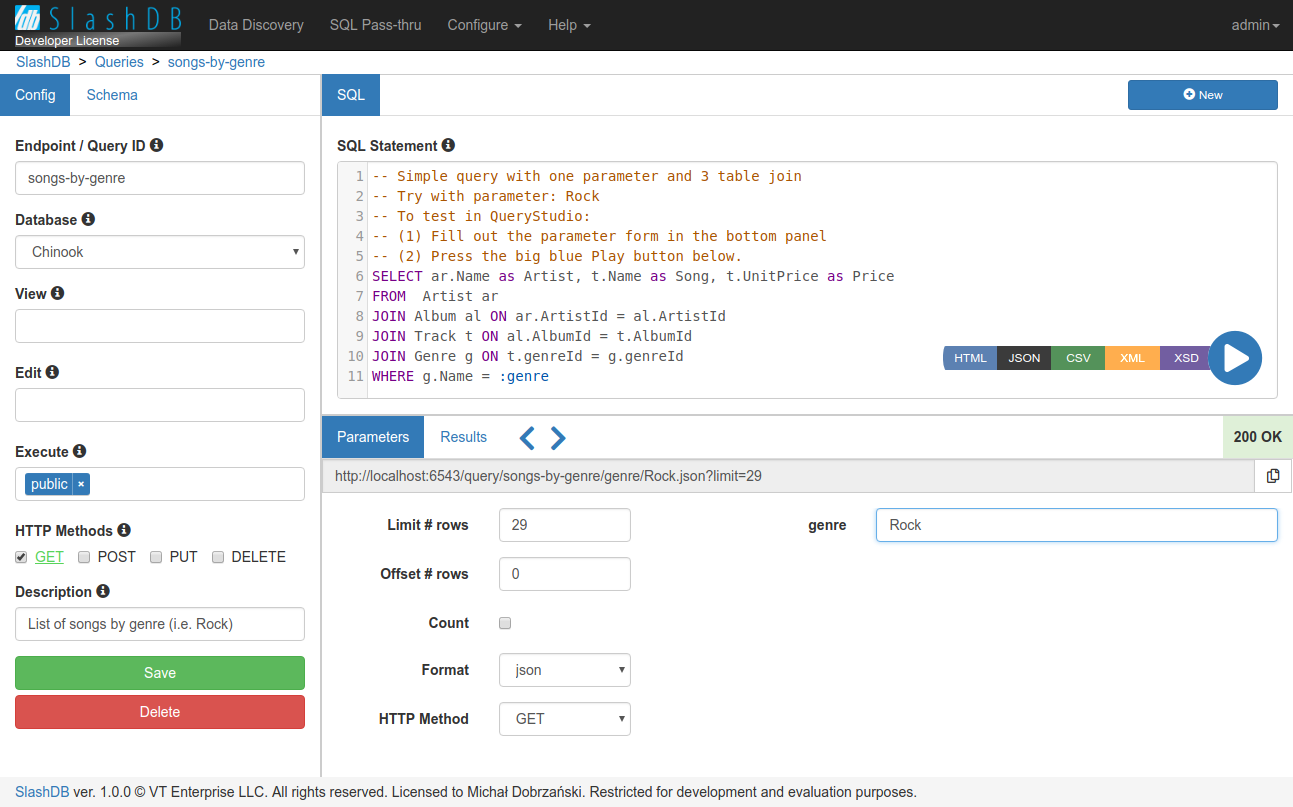Copy the query URL to clipboard
This screenshot has width=1293, height=807.
1273,475
